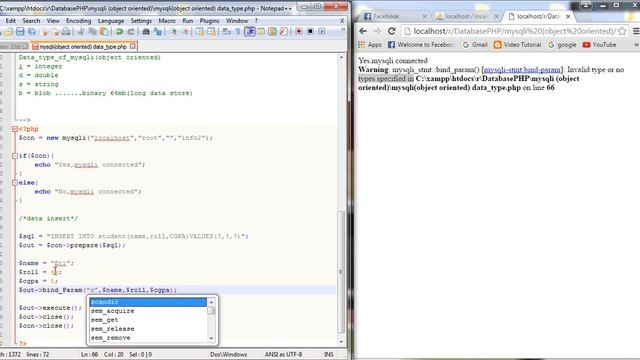The width and height of the screenshot is (640, 360).
Task: Choose sem_release from autocomplete list
Action: coord(148,329)
